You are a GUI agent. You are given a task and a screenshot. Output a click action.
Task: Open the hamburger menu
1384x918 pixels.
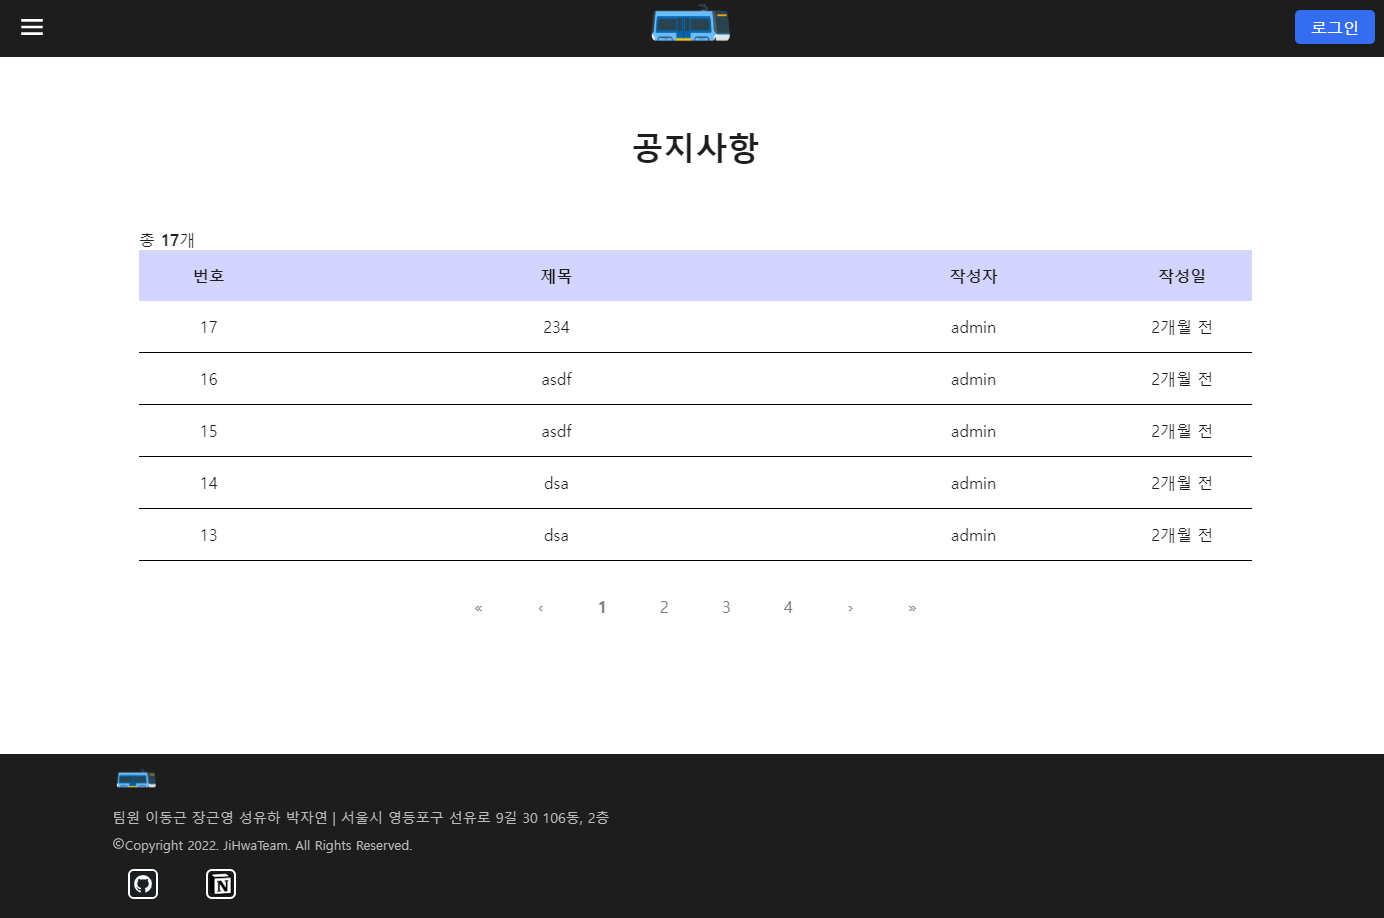point(32,27)
